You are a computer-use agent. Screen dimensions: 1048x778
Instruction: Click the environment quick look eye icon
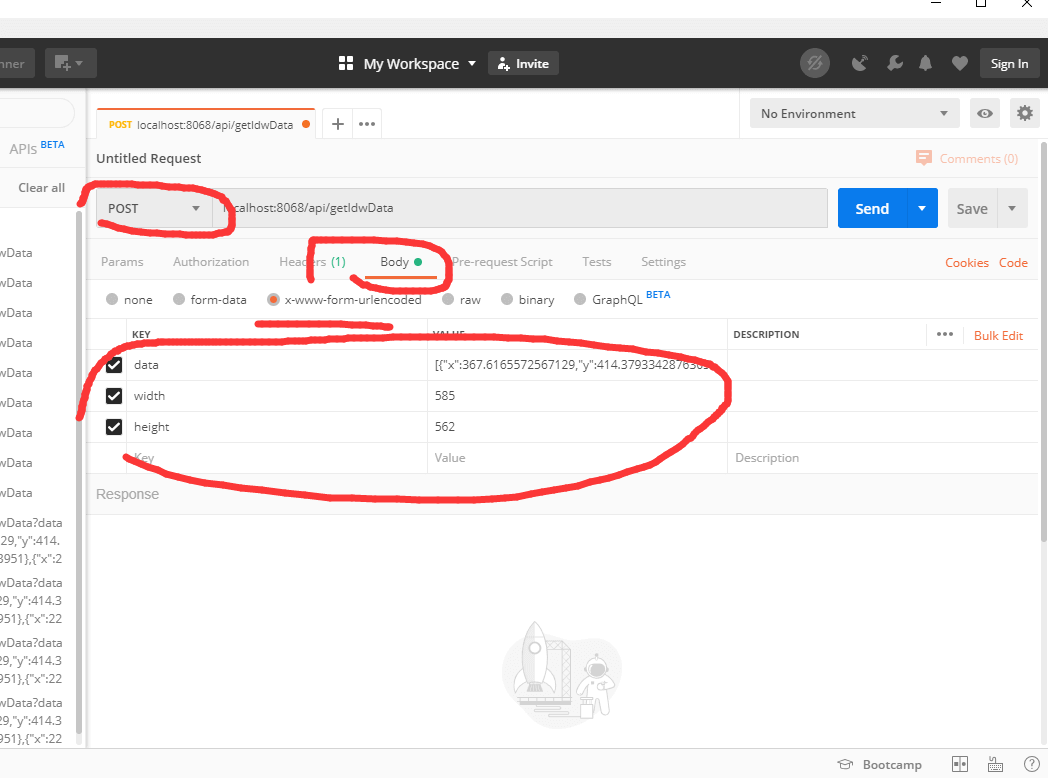point(985,114)
